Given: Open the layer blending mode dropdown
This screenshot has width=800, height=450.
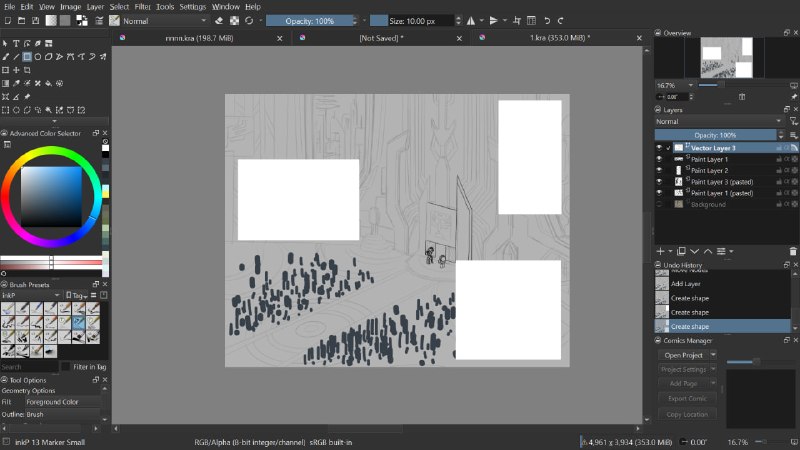Looking at the screenshot, I should 720,121.
